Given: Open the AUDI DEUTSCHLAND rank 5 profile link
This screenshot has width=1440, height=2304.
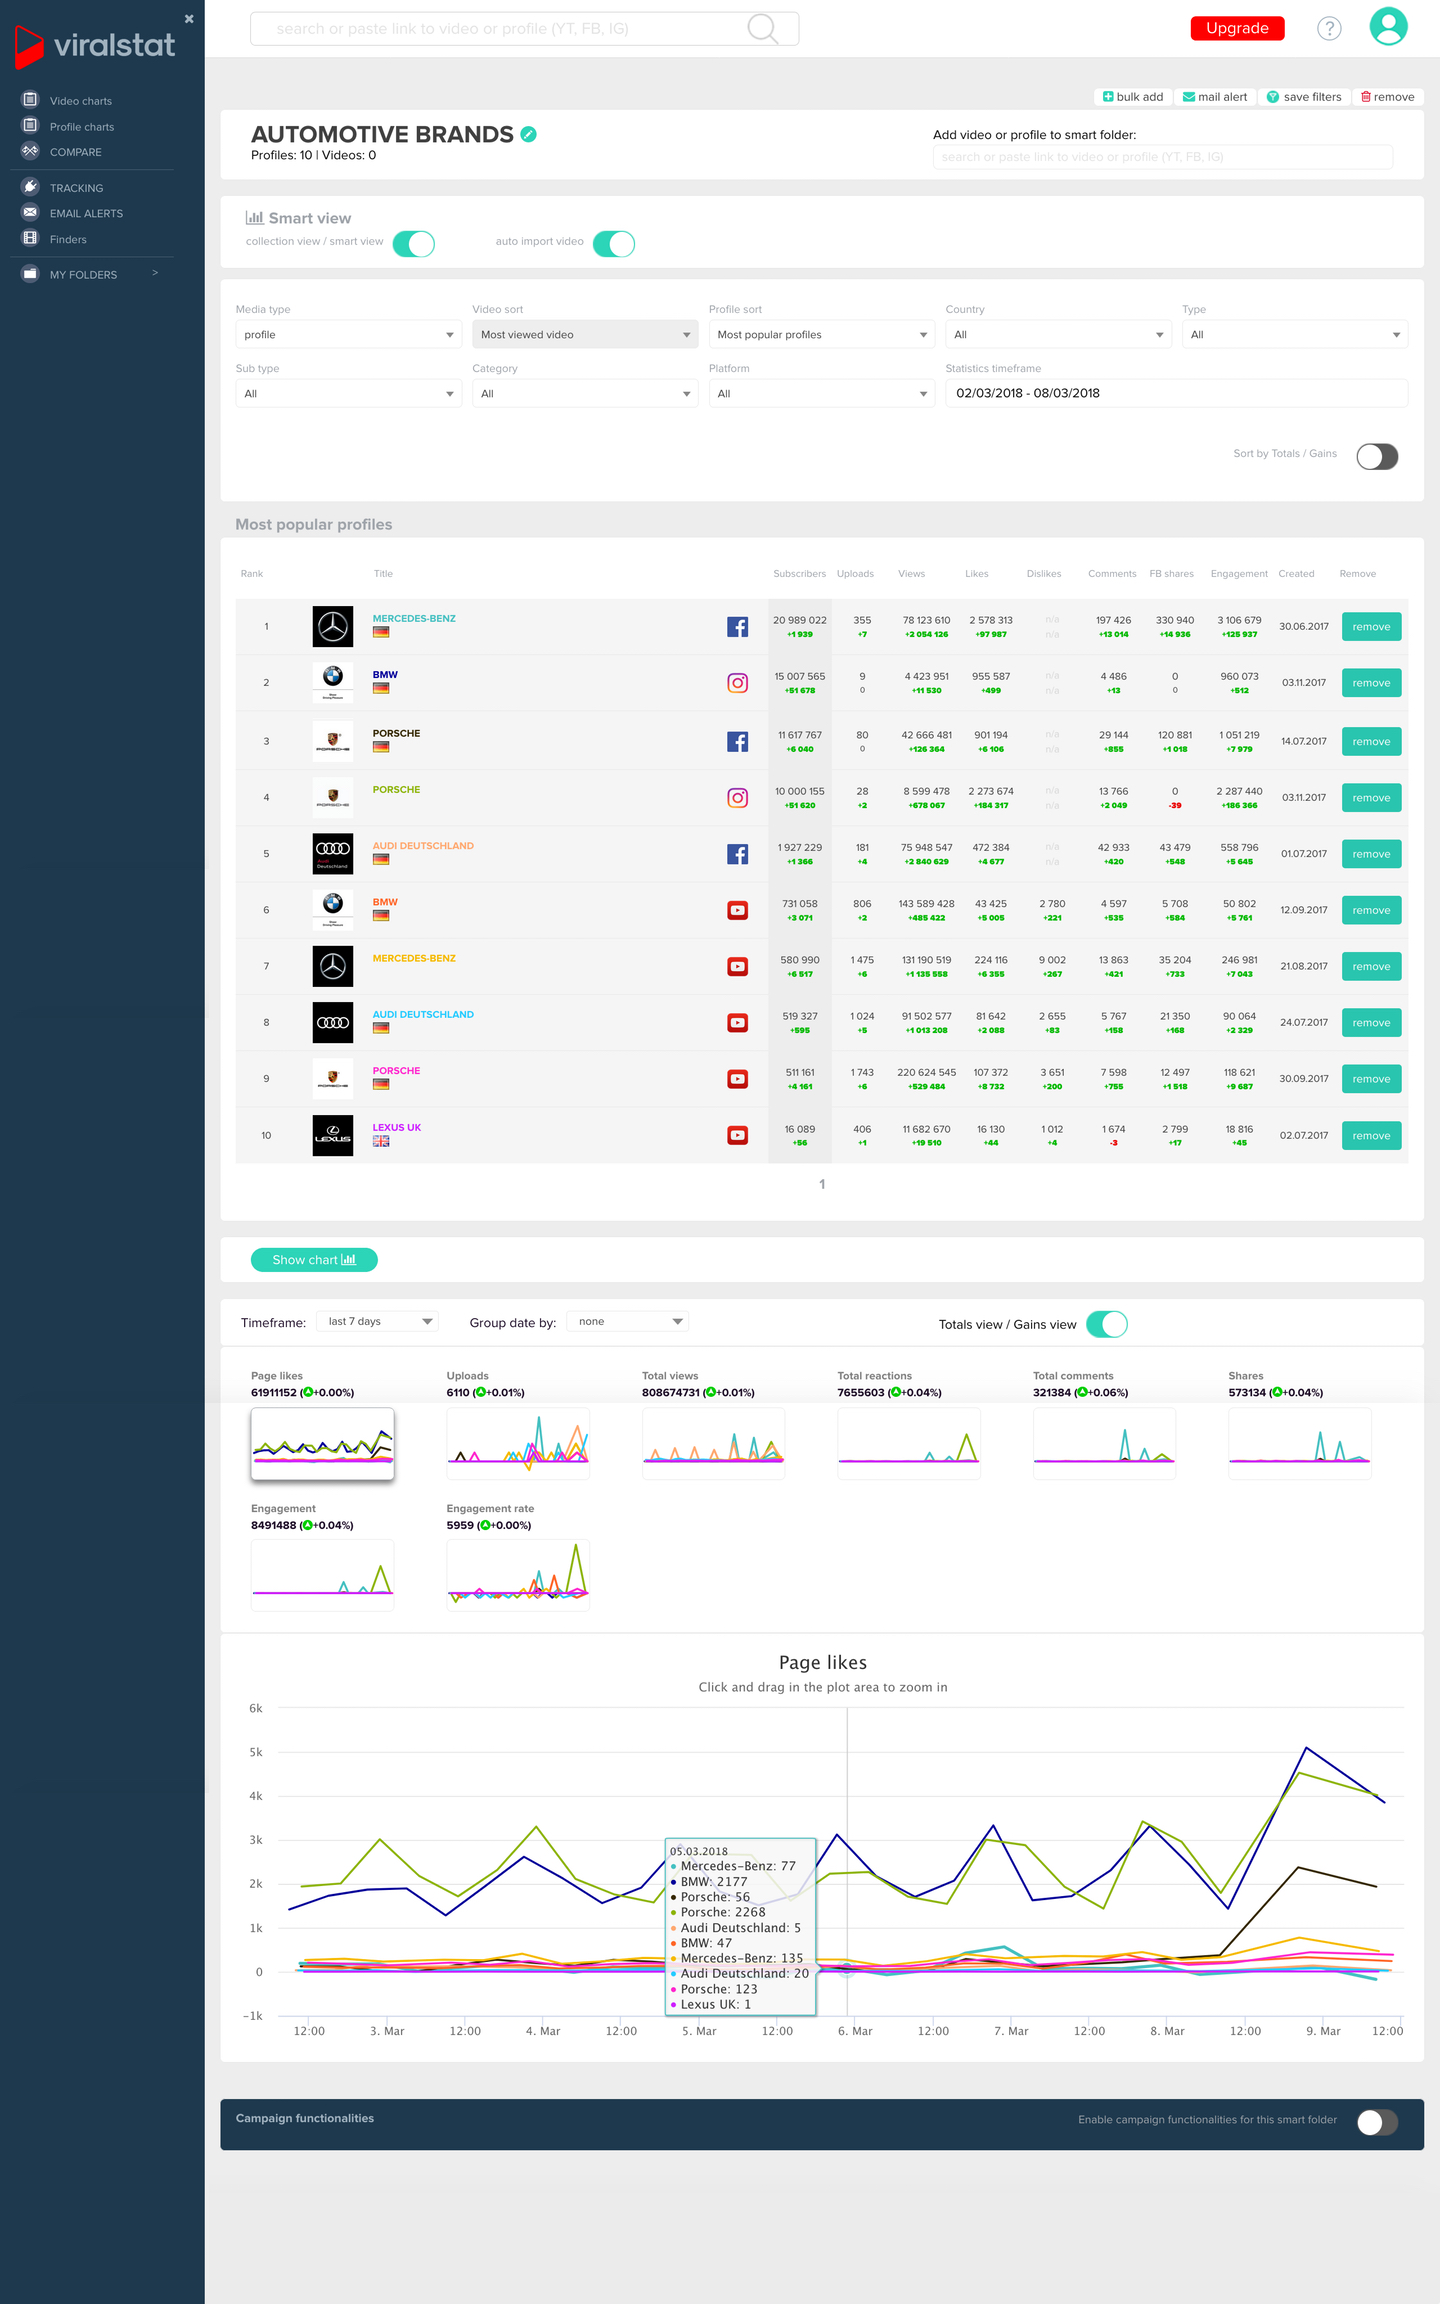Looking at the screenshot, I should point(423,846).
